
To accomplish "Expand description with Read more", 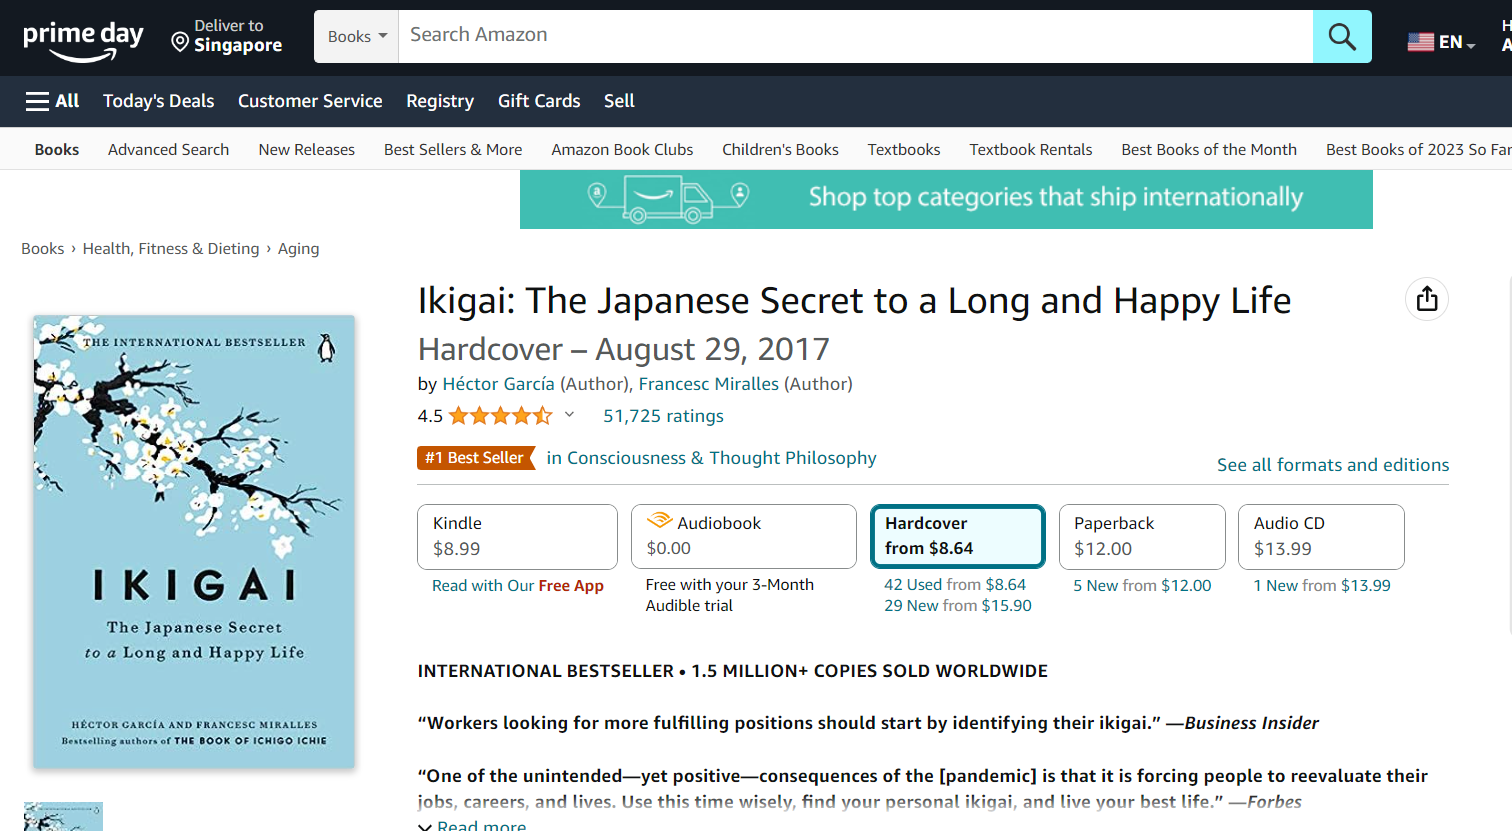I will tap(480, 825).
